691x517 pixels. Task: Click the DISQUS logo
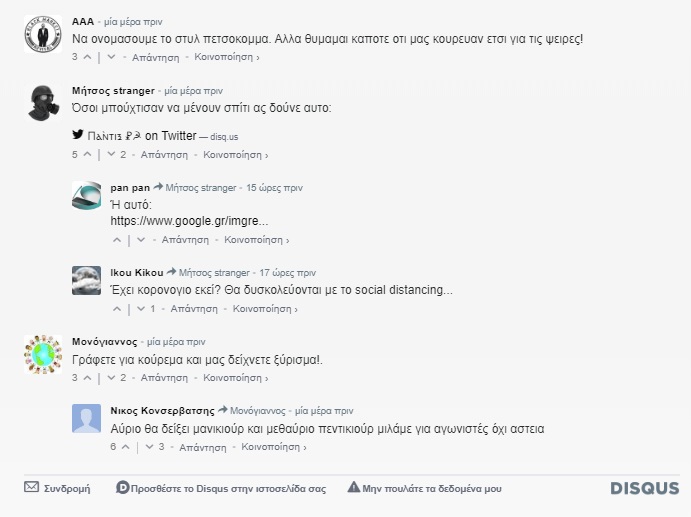[x=644, y=488]
